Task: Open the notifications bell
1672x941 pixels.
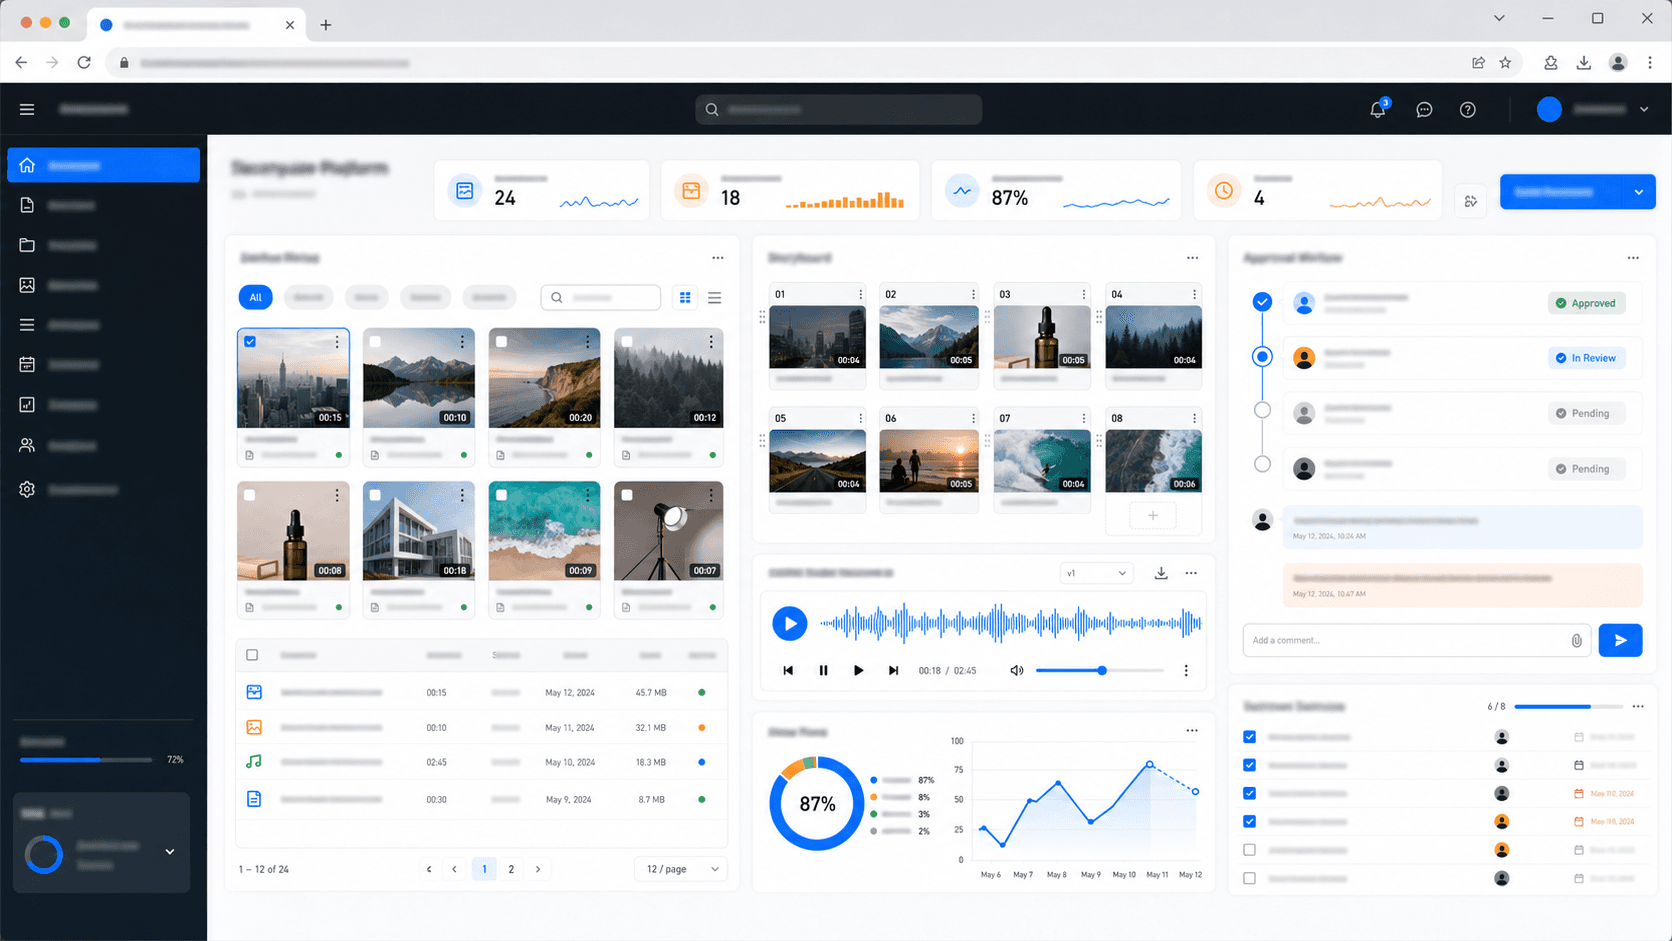Action: (x=1378, y=109)
